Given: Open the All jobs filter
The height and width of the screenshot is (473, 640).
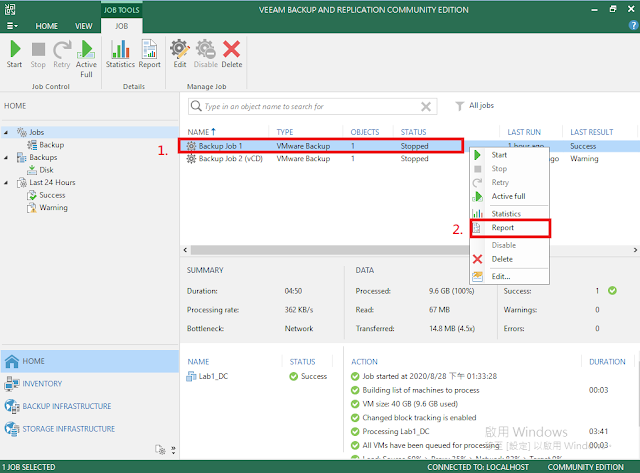Looking at the screenshot, I should coord(475,106).
